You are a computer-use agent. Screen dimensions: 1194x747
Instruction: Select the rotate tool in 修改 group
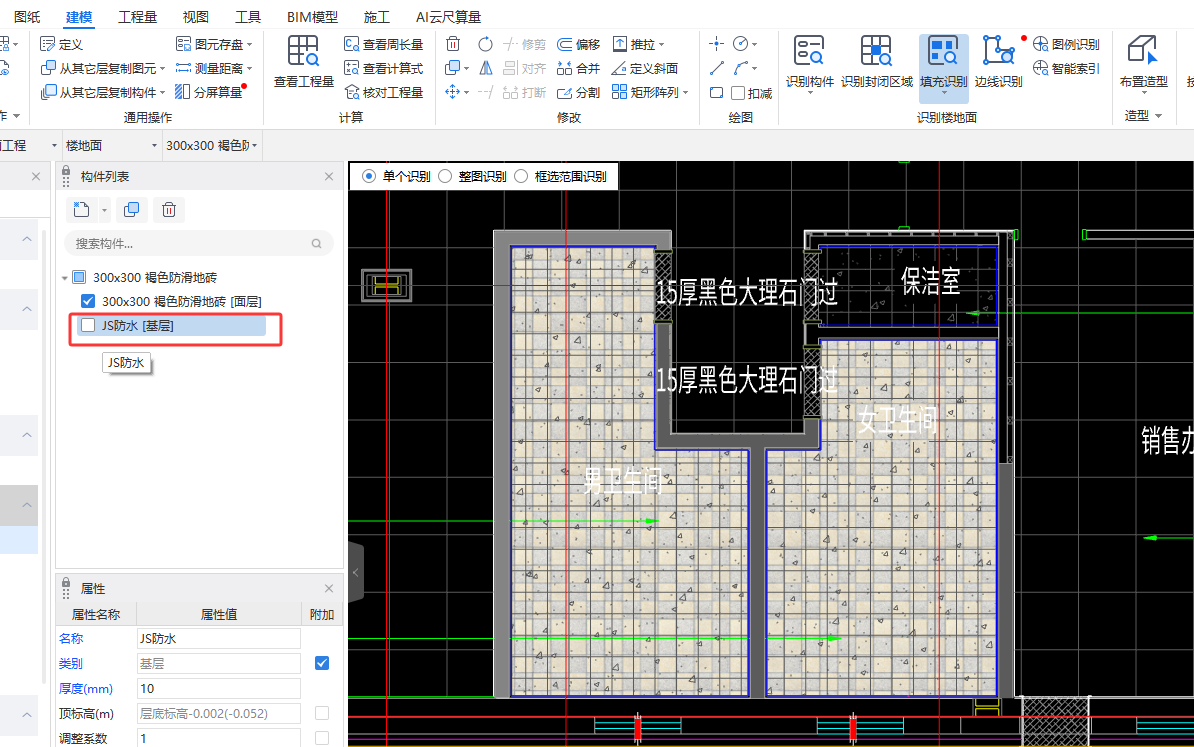pyautogui.click(x=485, y=43)
